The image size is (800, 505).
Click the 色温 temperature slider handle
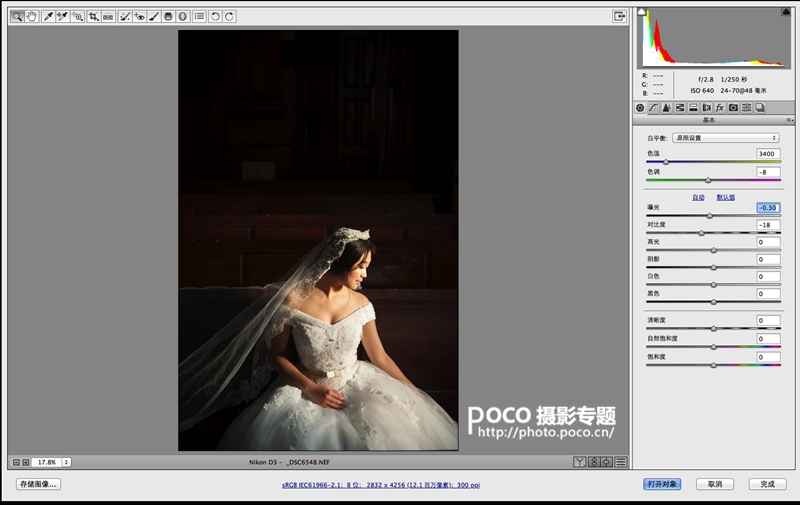(665, 162)
